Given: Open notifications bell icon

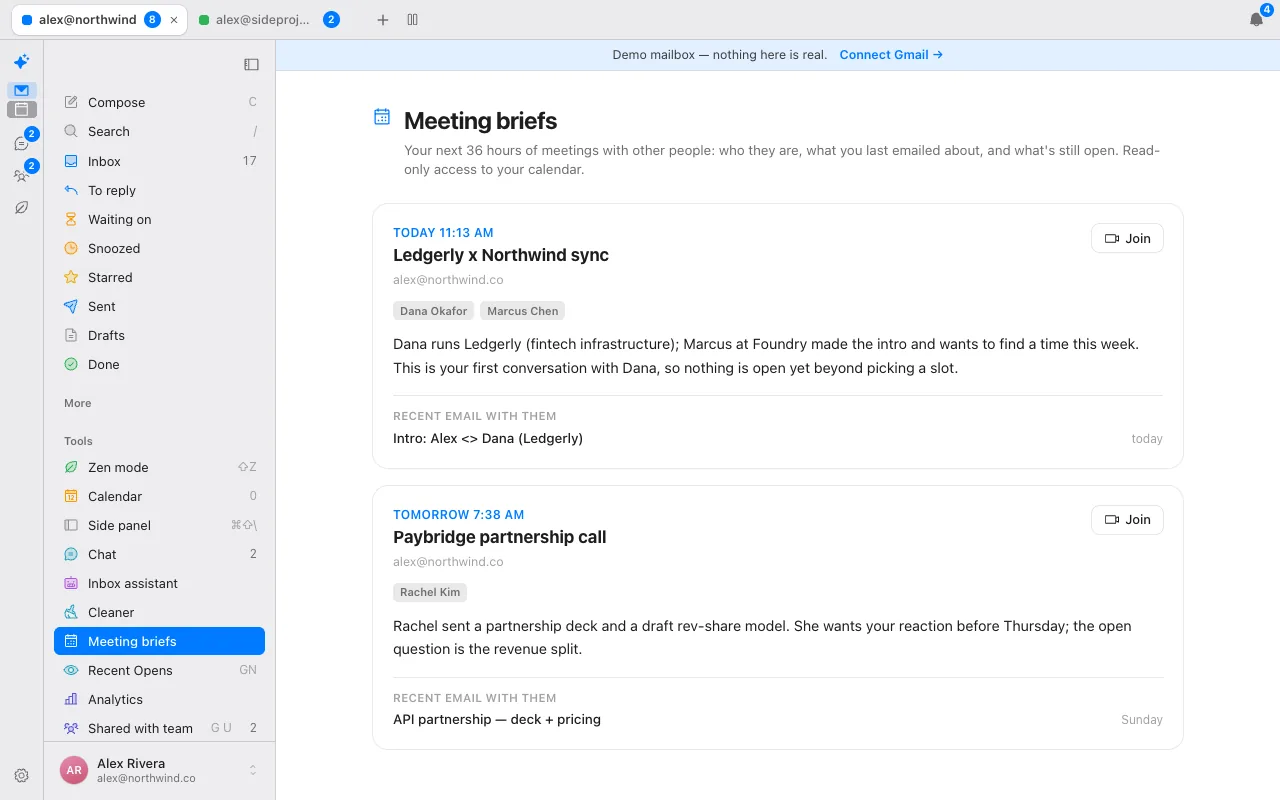Looking at the screenshot, I should point(1256,20).
